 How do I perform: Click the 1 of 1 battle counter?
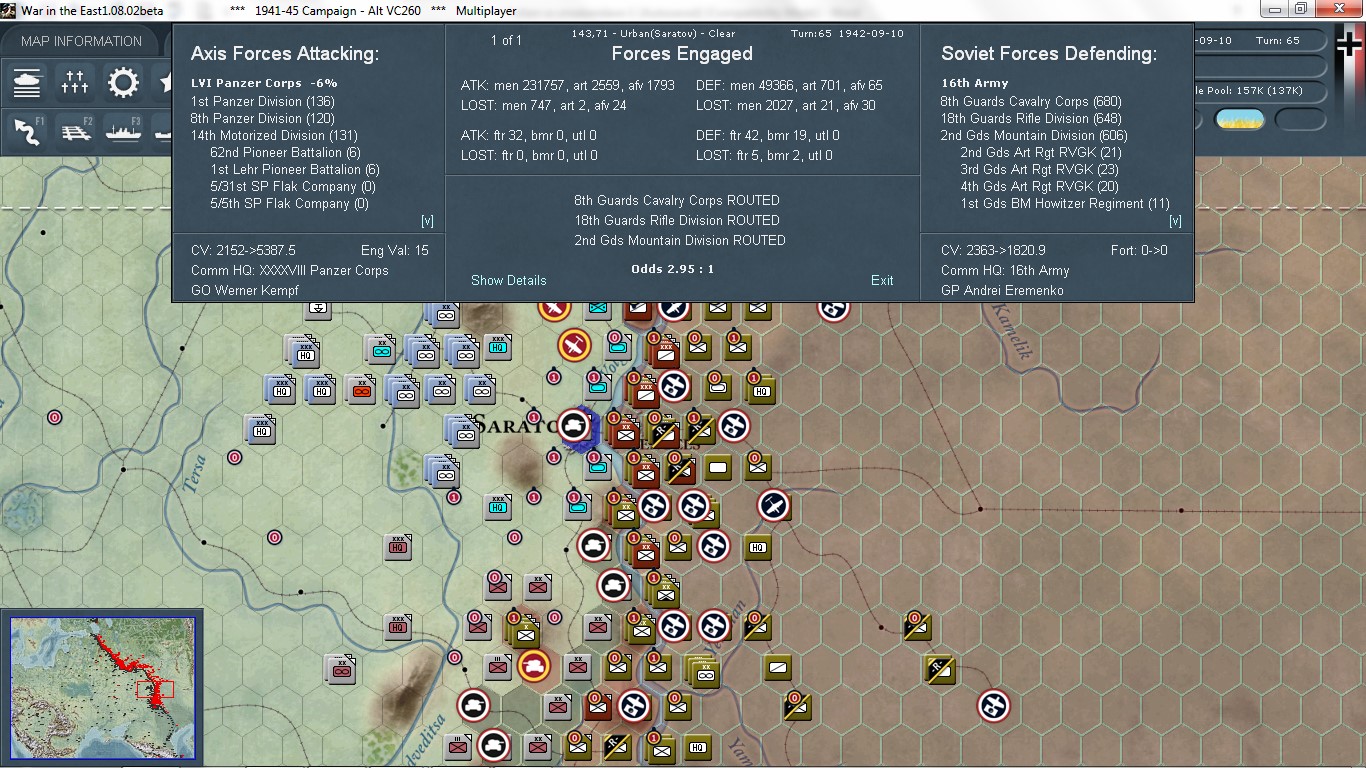pyautogui.click(x=506, y=40)
